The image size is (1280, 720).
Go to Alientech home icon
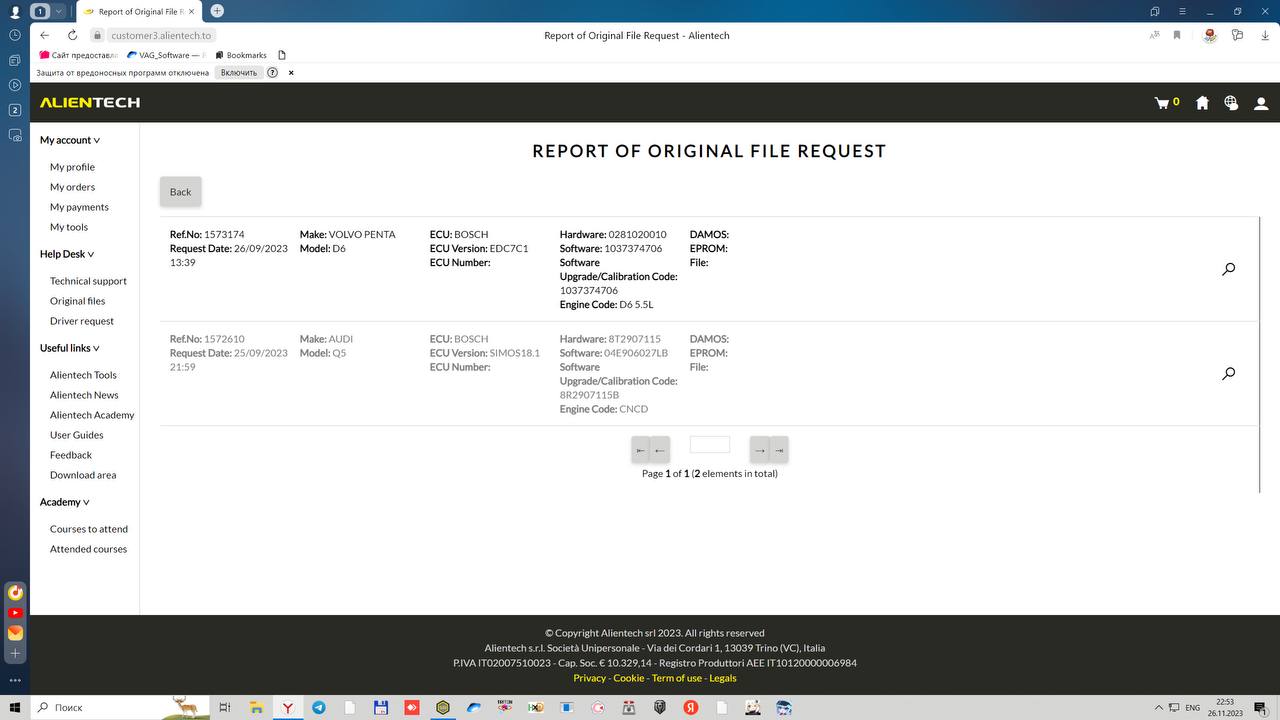[x=1202, y=103]
